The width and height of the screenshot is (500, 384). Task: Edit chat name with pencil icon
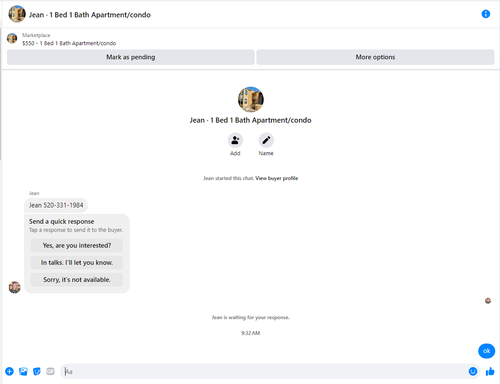click(x=266, y=140)
